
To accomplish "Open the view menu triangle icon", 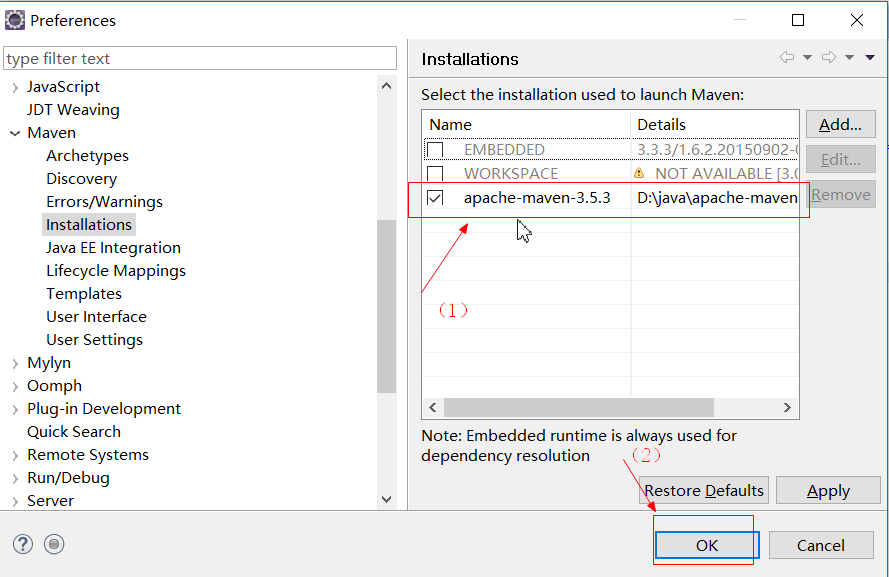I will click(x=870, y=57).
